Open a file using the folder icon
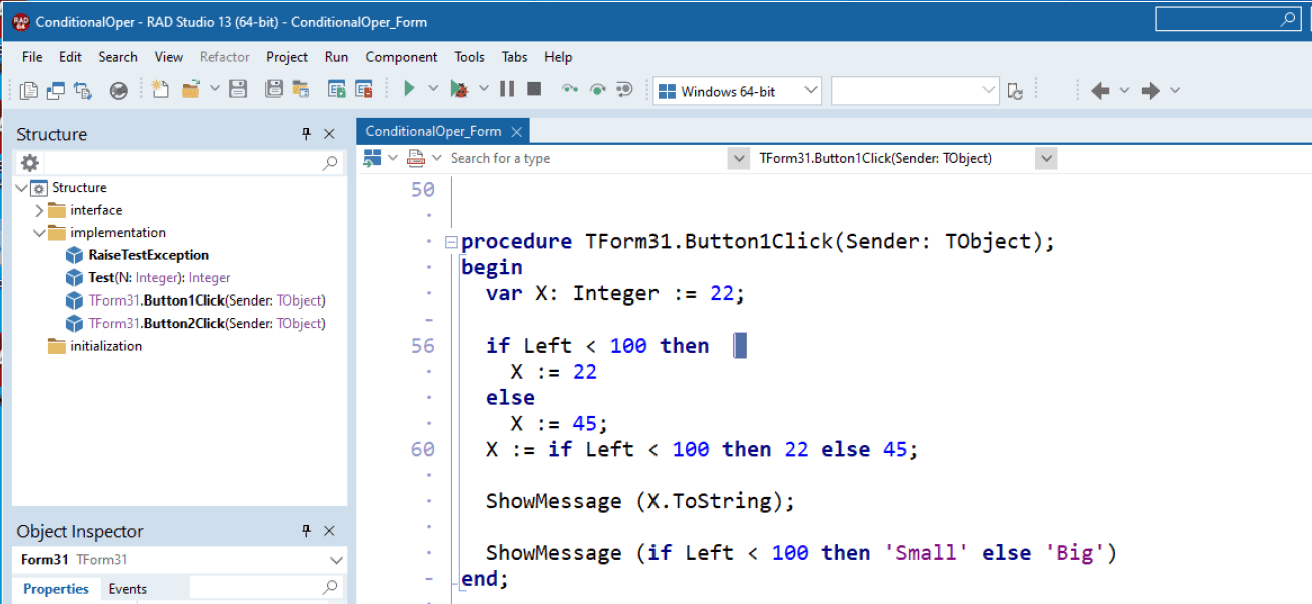This screenshot has height=604, width=1312. coord(191,89)
